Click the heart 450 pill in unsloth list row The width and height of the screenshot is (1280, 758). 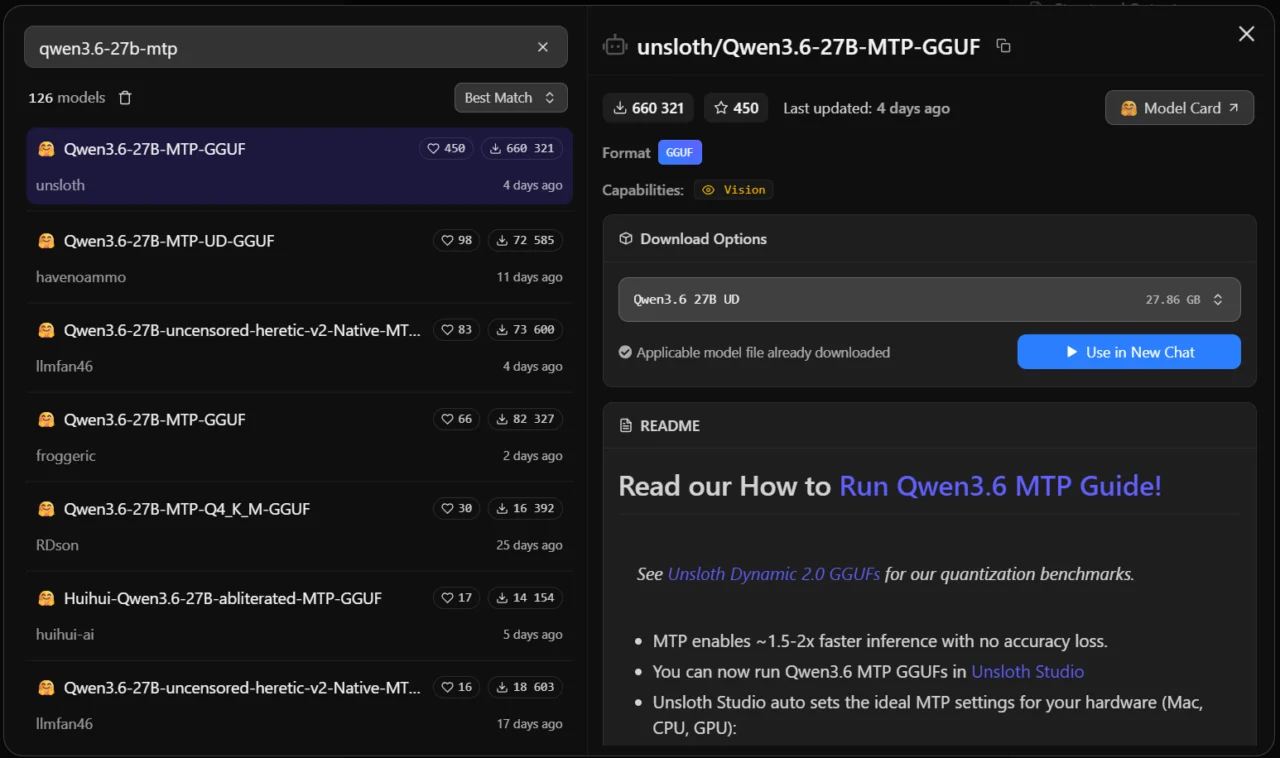(446, 148)
